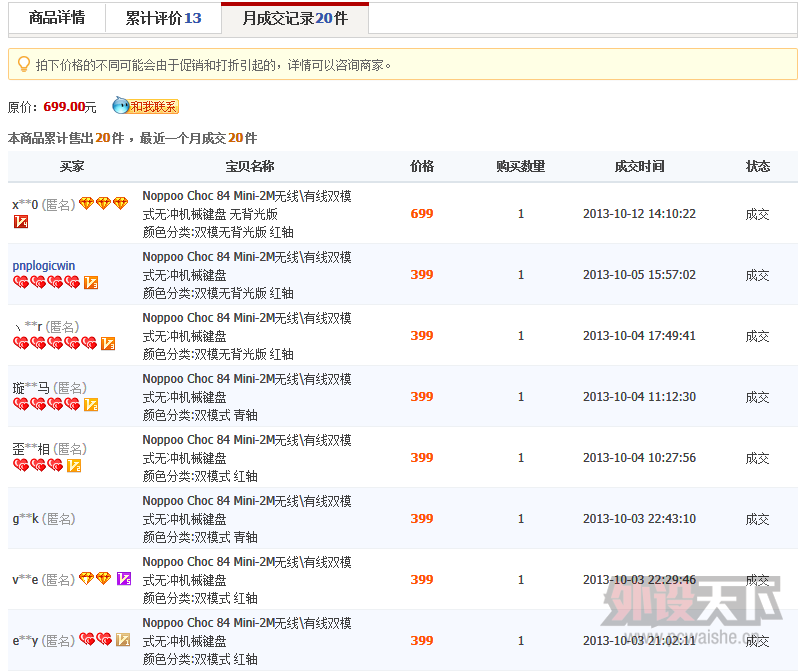Image resolution: width=801 pixels, height=671 pixels.
Task: Click product title in the 2013-10-12 order row
Action: pyautogui.click(x=247, y=205)
